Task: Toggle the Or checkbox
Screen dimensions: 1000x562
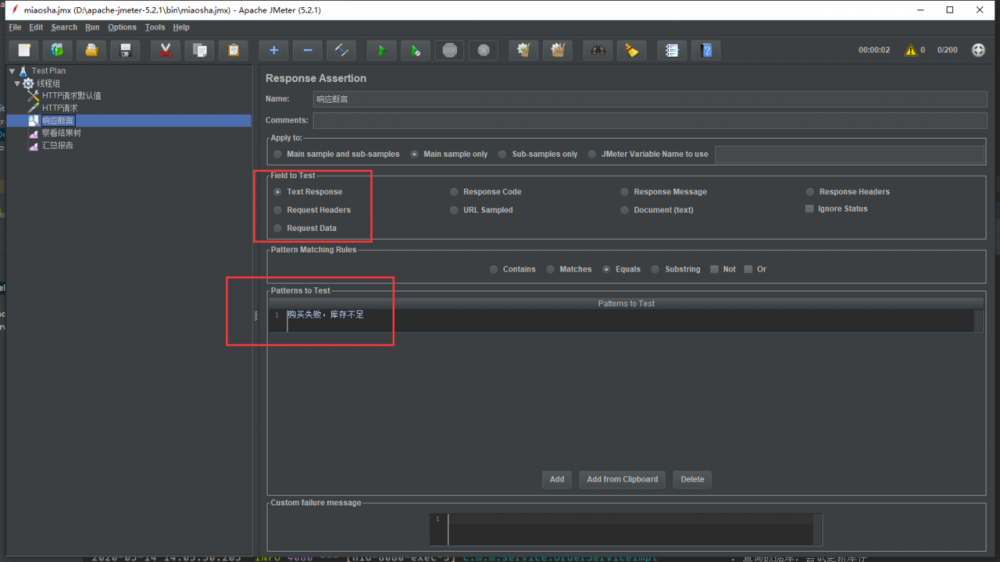Action: coord(748,269)
